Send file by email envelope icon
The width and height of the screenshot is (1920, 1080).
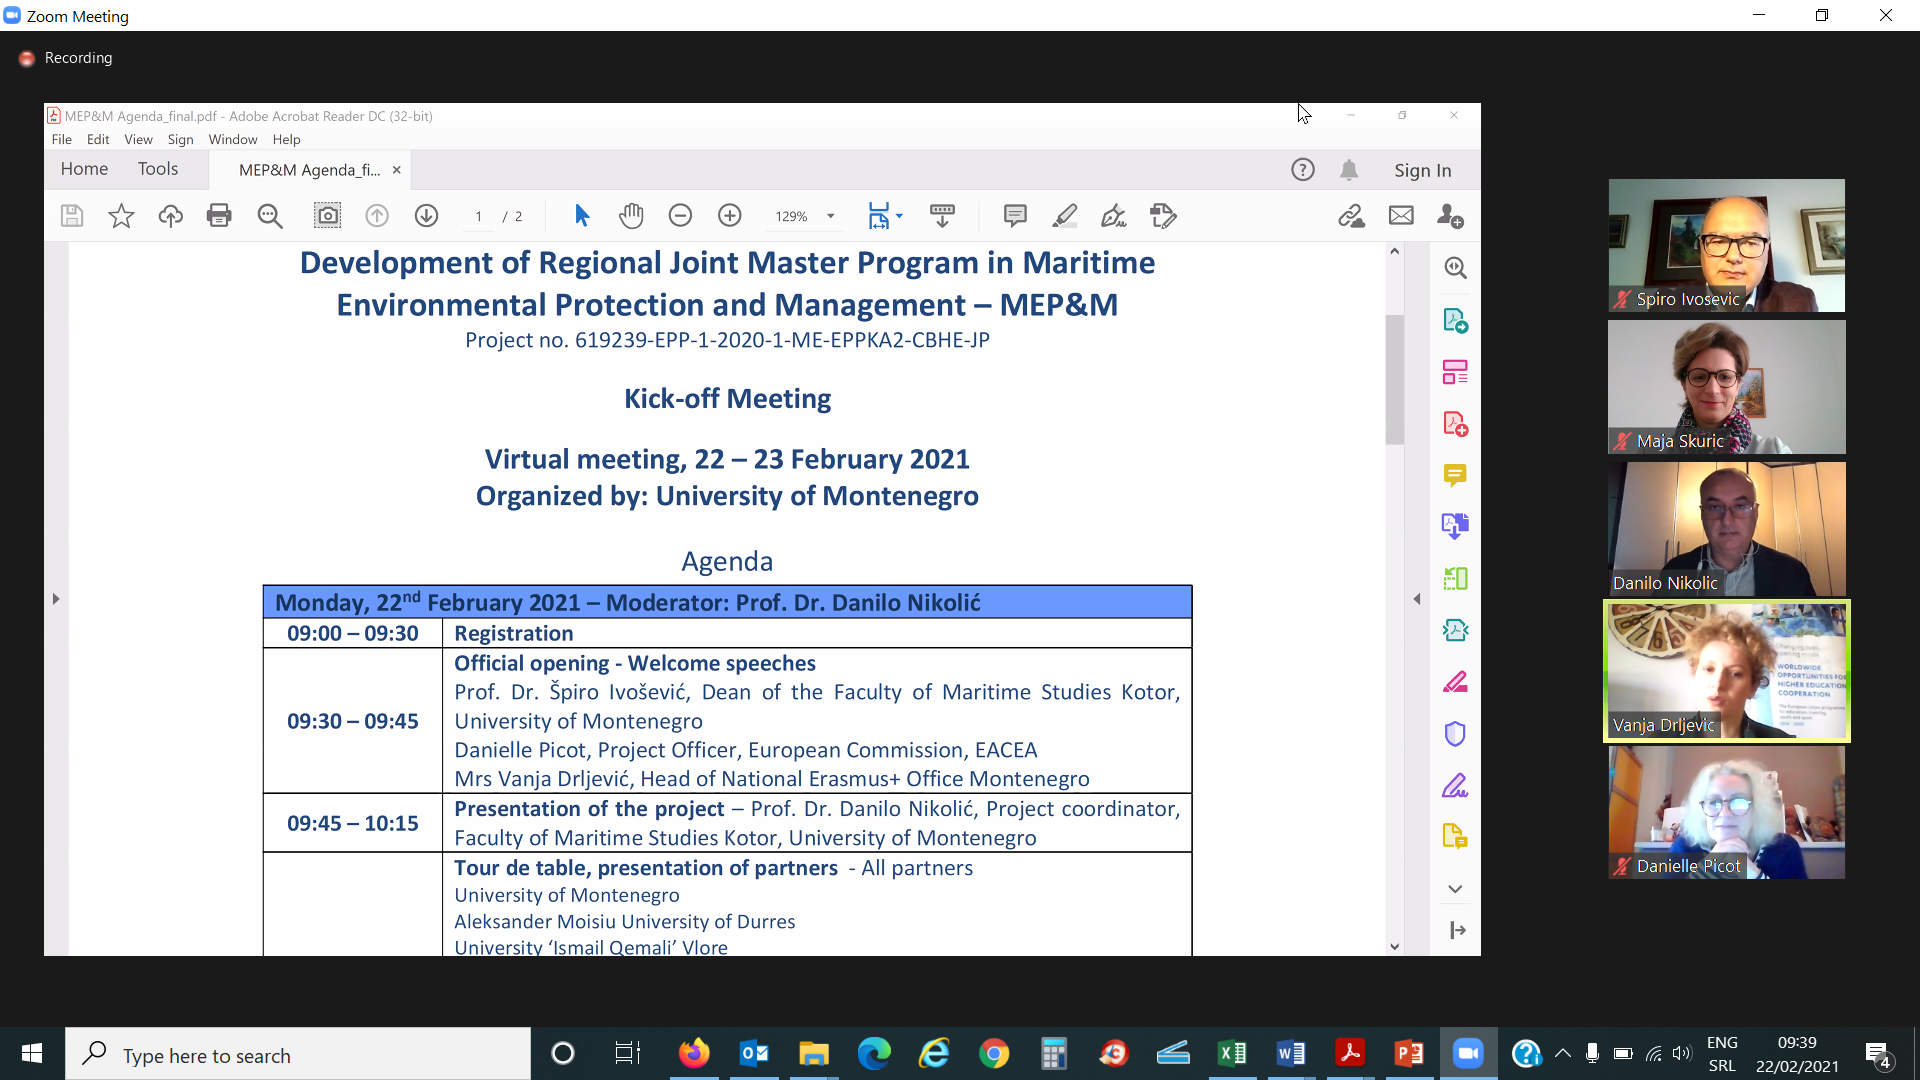point(1401,216)
